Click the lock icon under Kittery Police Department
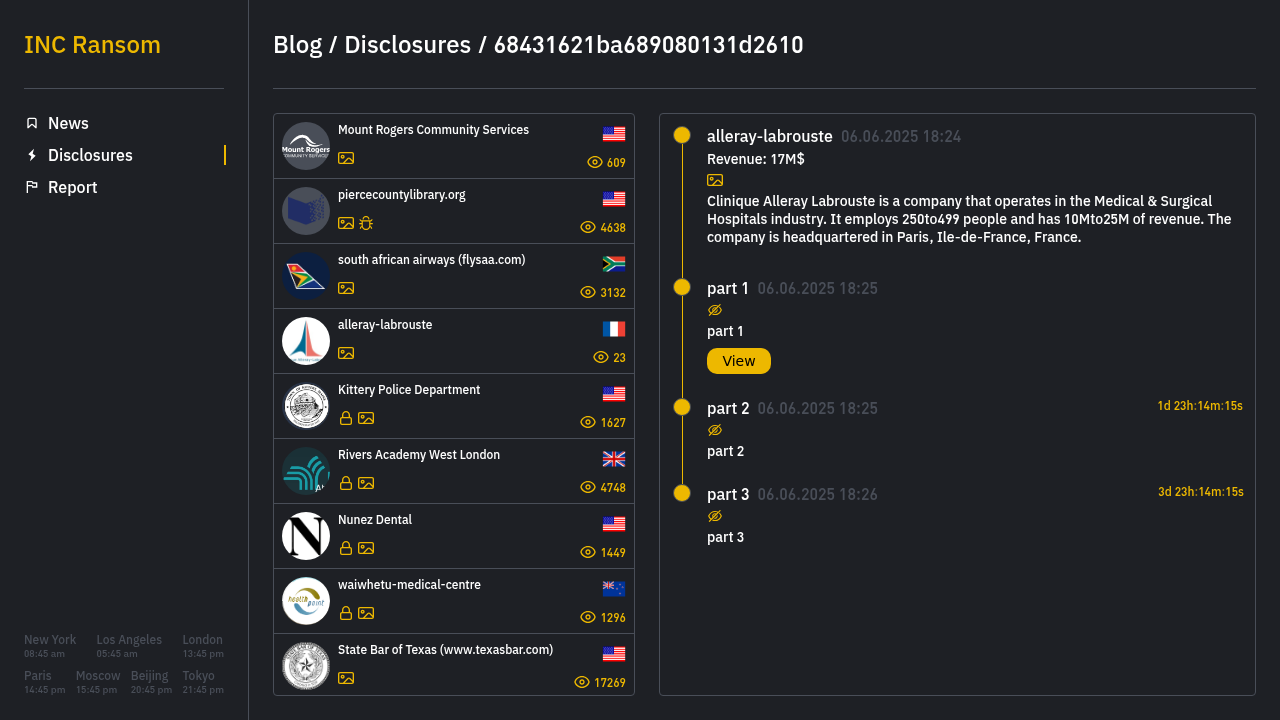1280x720 pixels. point(346,418)
